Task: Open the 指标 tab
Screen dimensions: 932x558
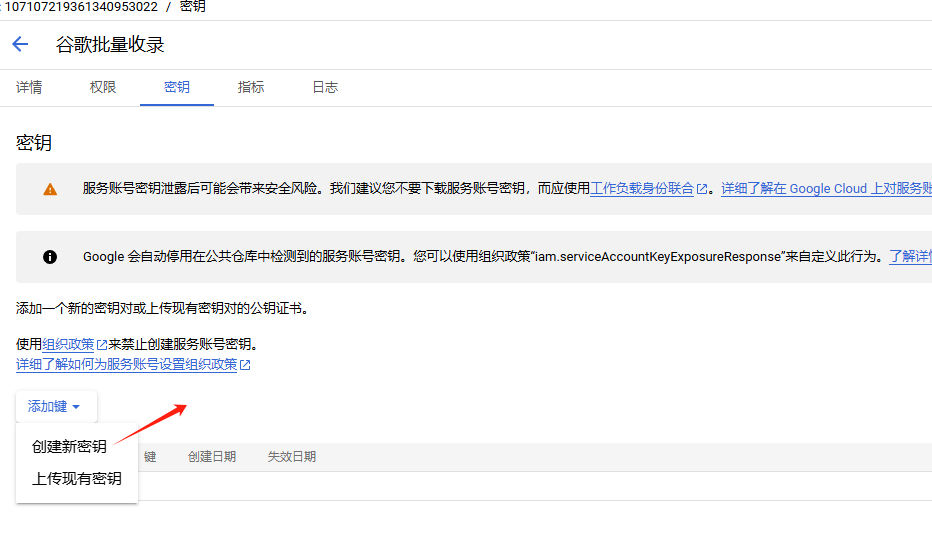Action: tap(251, 87)
